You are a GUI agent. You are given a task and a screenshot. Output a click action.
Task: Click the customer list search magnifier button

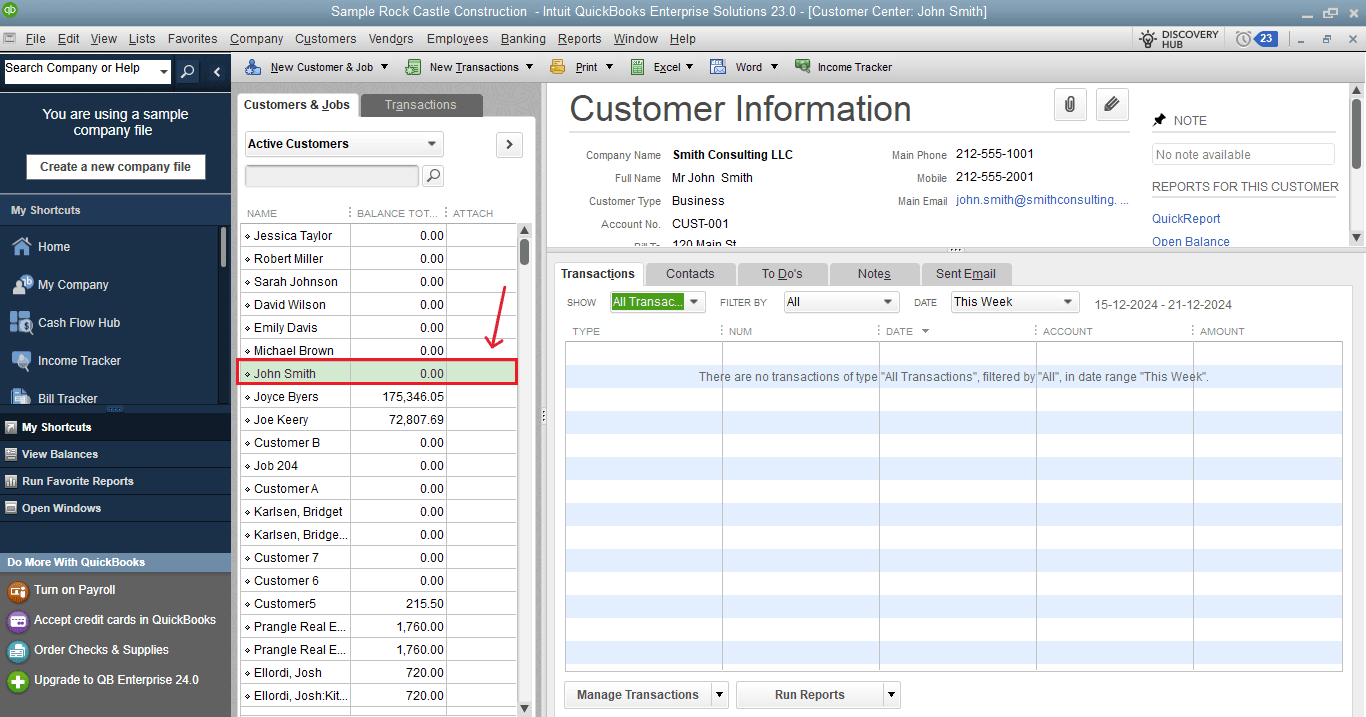point(433,176)
